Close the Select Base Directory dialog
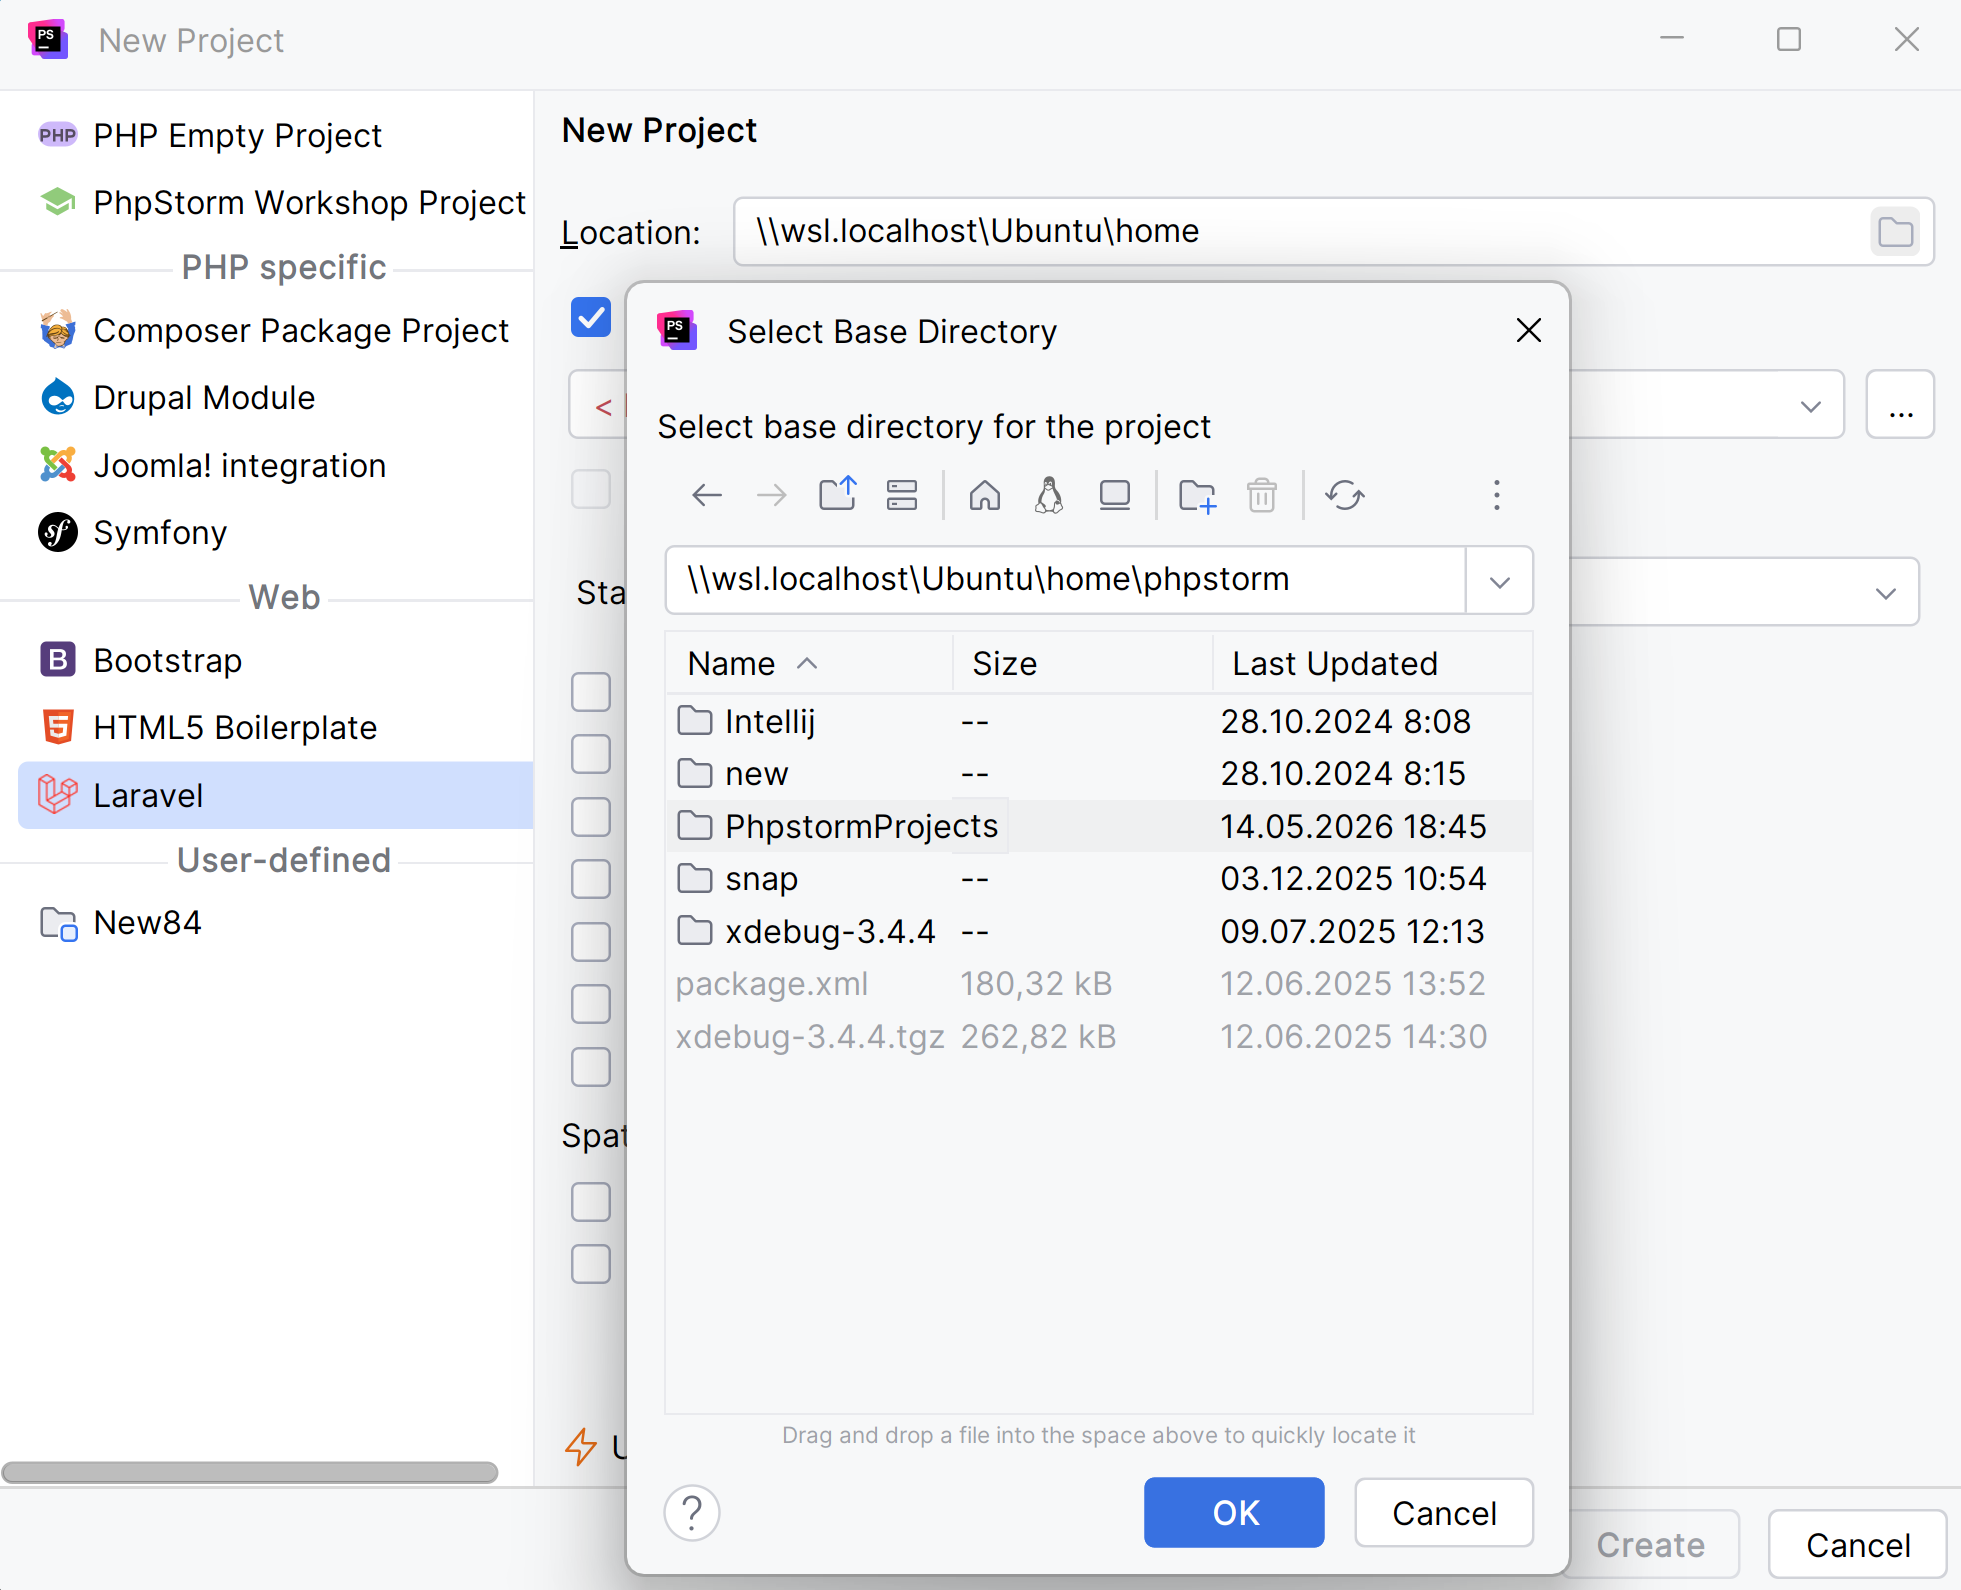Image resolution: width=1961 pixels, height=1590 pixels. click(1528, 330)
